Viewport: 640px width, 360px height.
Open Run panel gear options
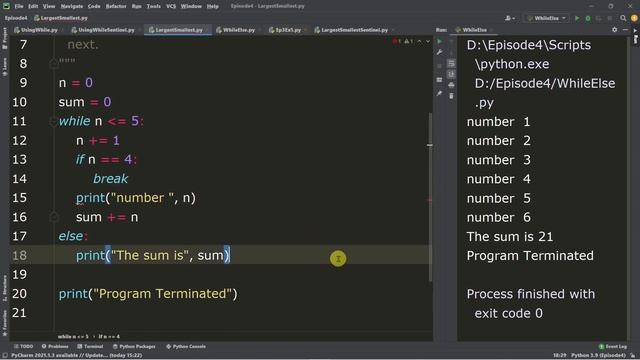coord(614,30)
